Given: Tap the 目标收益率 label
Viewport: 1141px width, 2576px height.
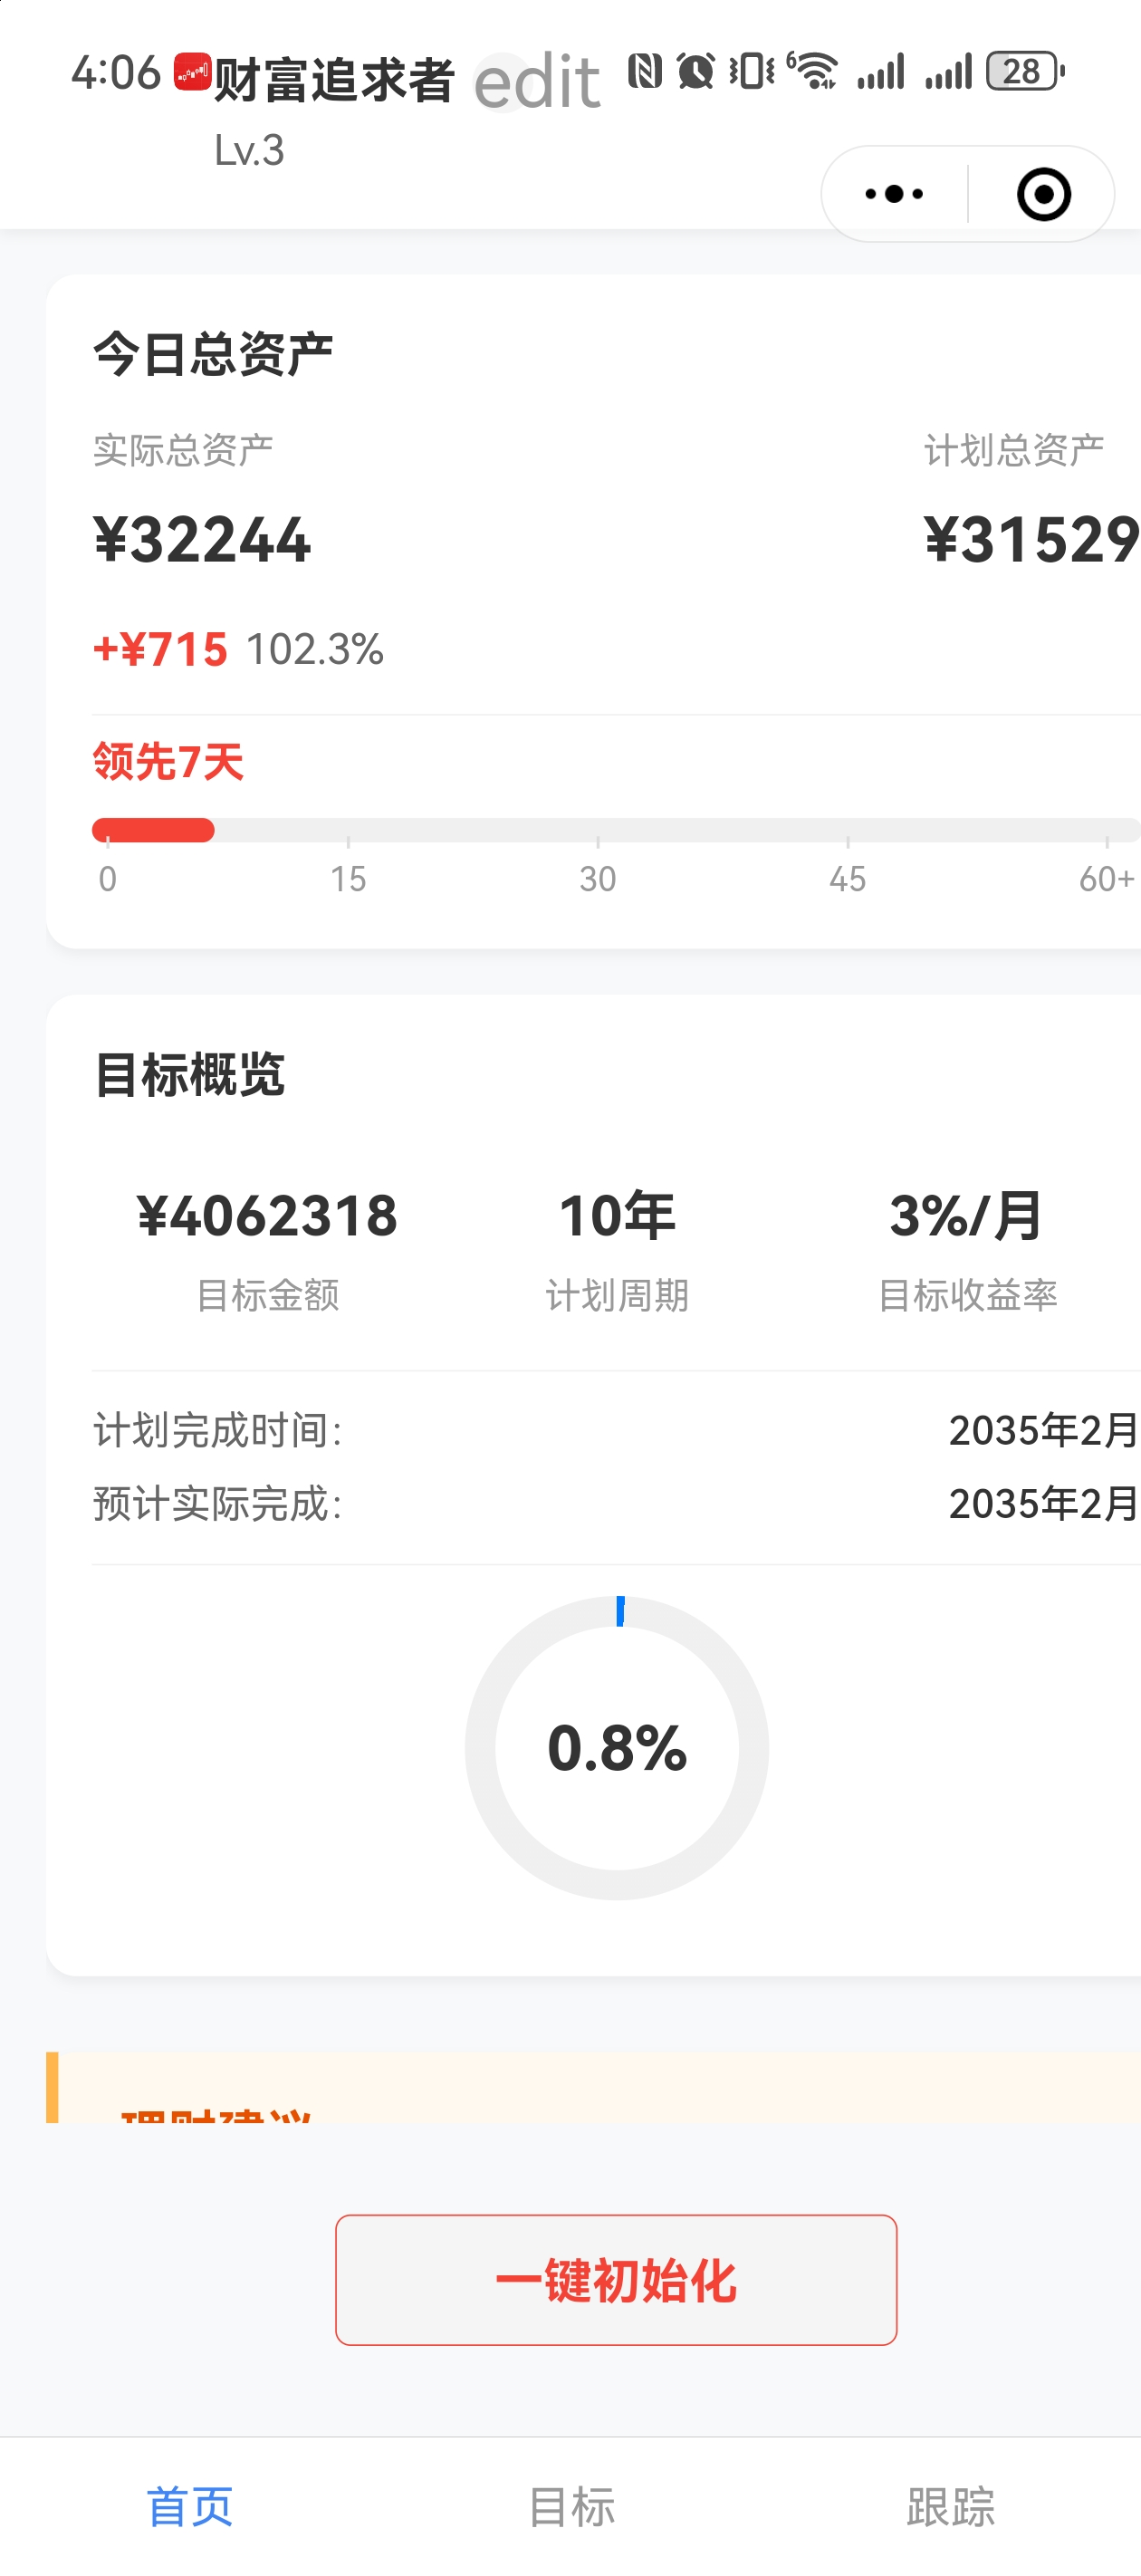Looking at the screenshot, I should point(967,1295).
